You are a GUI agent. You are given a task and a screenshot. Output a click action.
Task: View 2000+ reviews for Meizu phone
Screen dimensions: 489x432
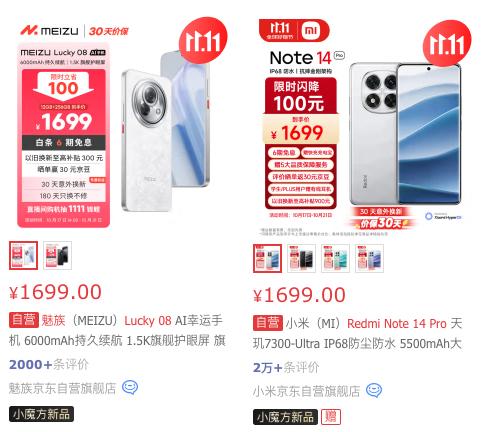pyautogui.click(x=49, y=365)
